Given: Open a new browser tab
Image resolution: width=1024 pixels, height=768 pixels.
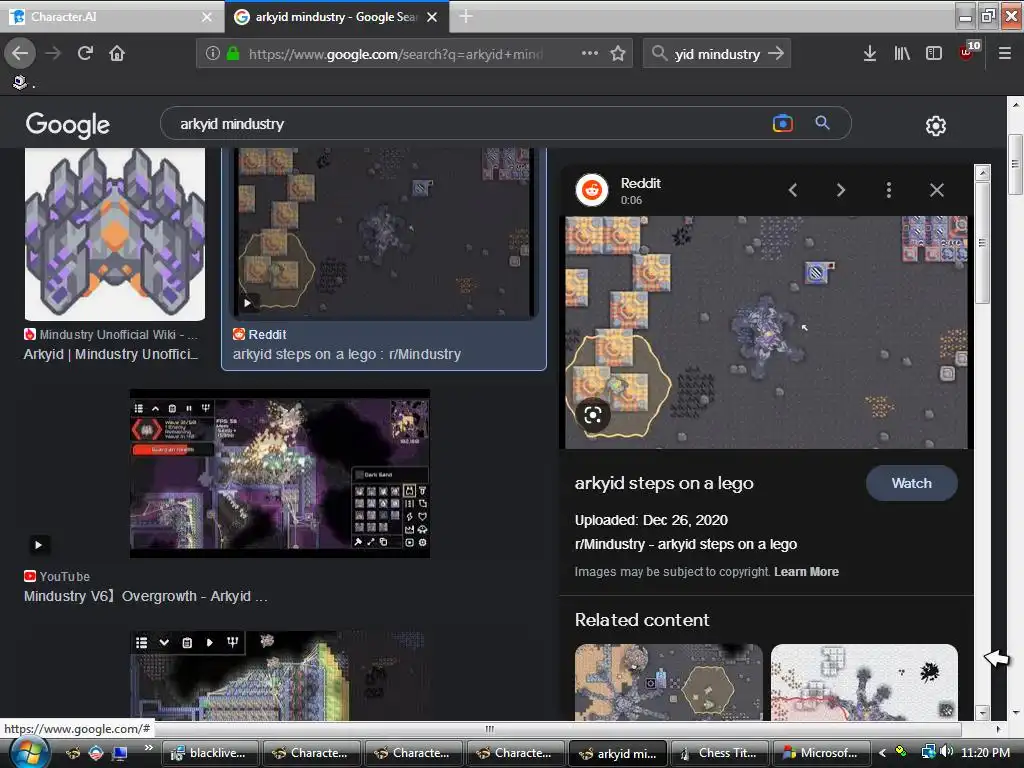Looking at the screenshot, I should pyautogui.click(x=466, y=16).
